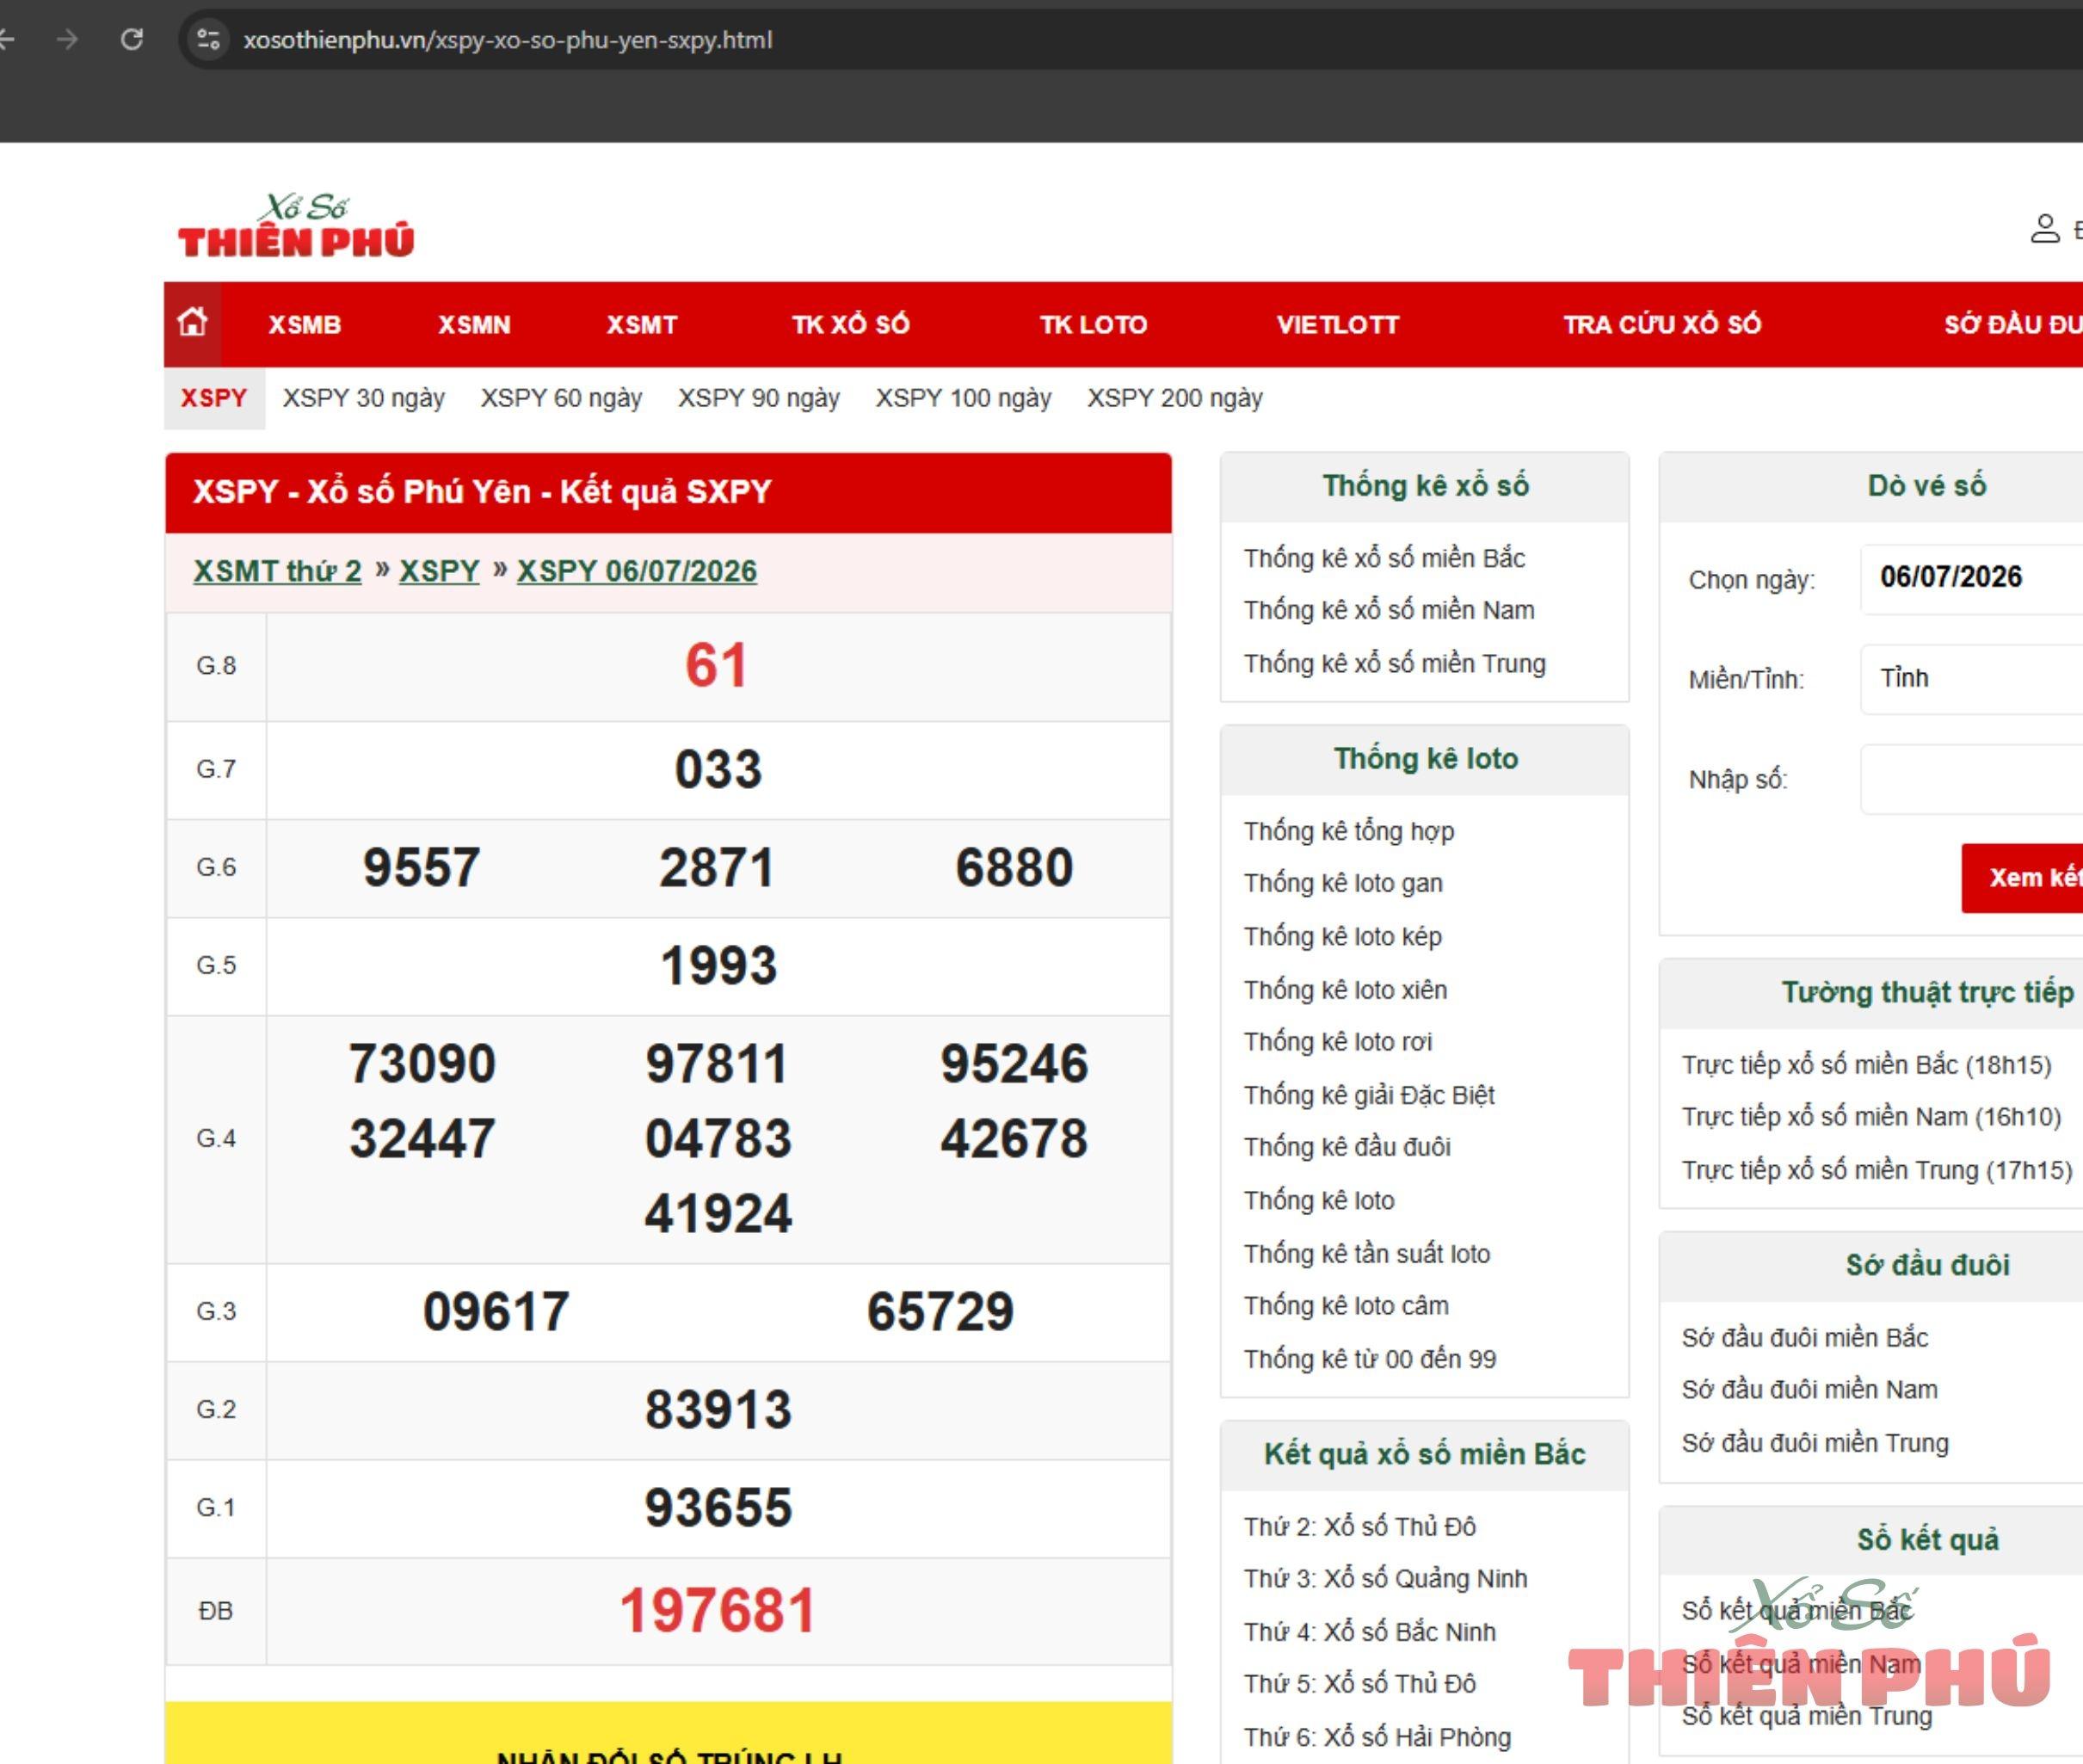
Task: Open the Chọn ngày date picker field
Action: pos(1971,578)
